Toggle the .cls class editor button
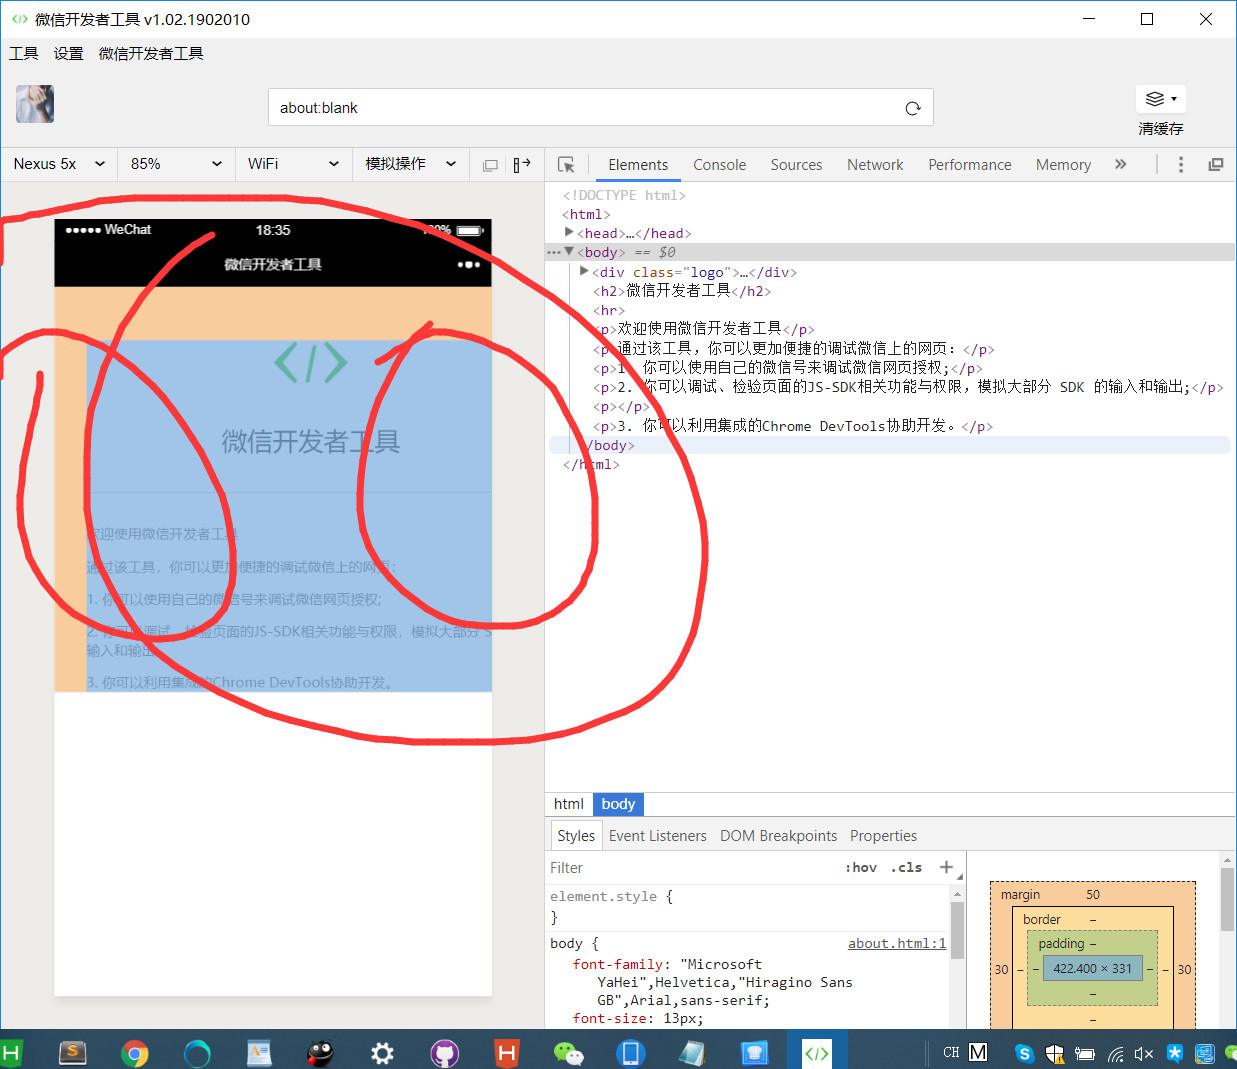The width and height of the screenshot is (1237, 1069). point(906,867)
